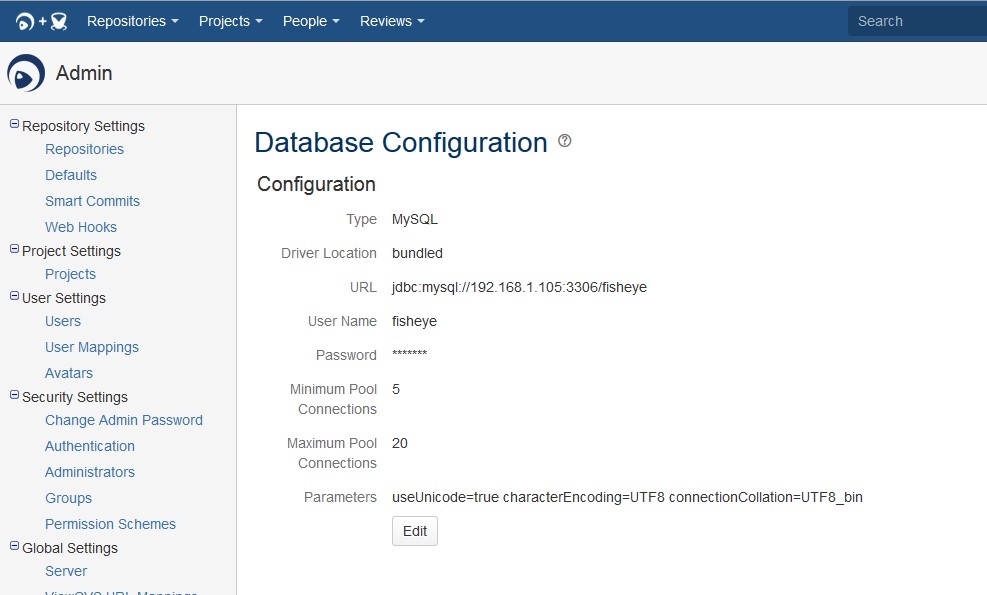Collapse the User Settings section
This screenshot has width=987, height=595.
click(14, 296)
